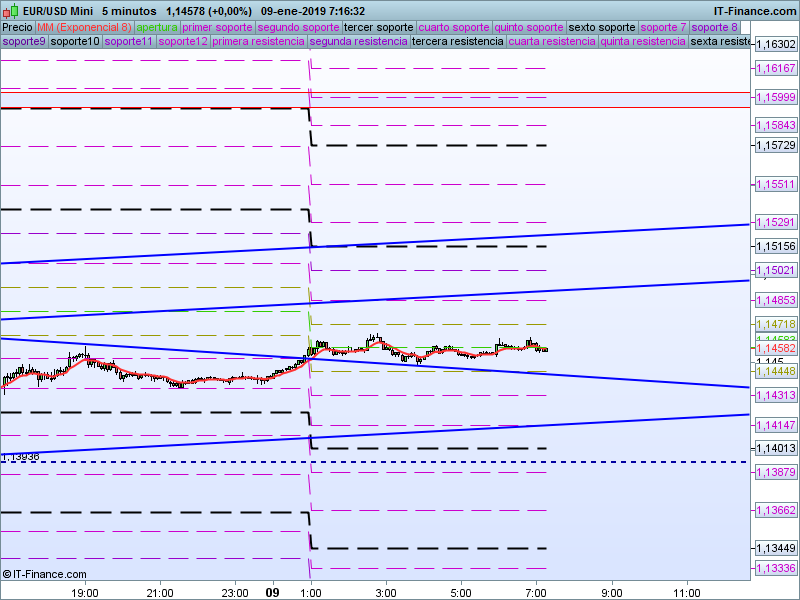Select the 'Precio' indicator label
This screenshot has height=600, width=800.
coord(17,27)
